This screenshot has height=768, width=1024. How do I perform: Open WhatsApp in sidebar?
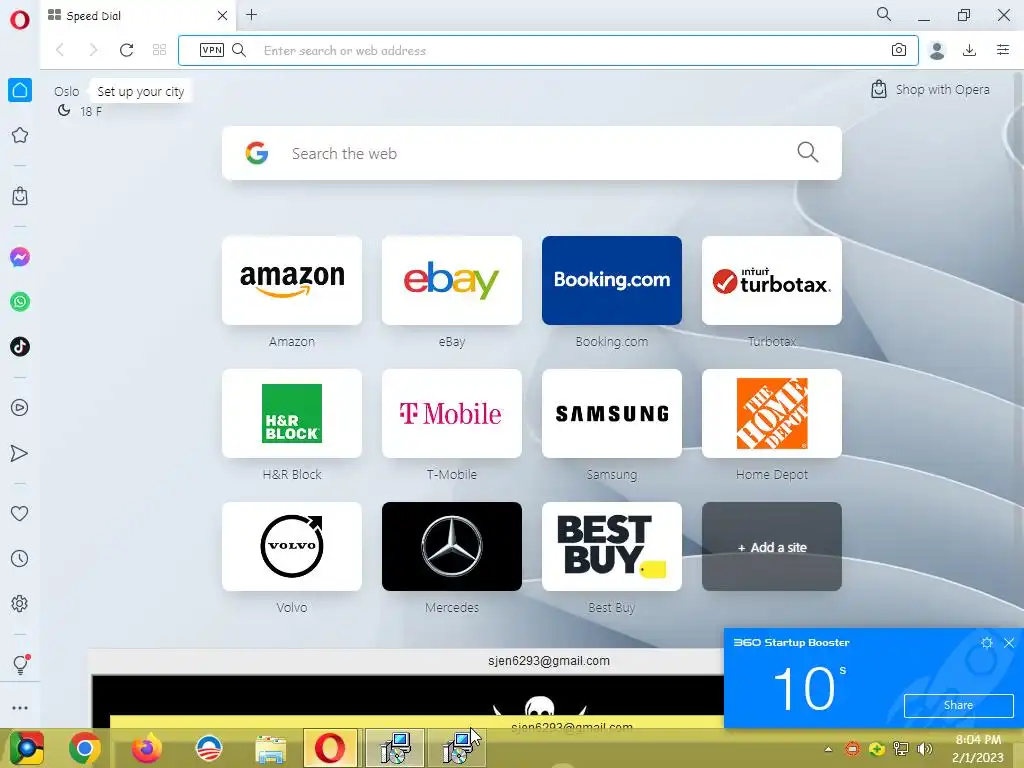point(20,302)
